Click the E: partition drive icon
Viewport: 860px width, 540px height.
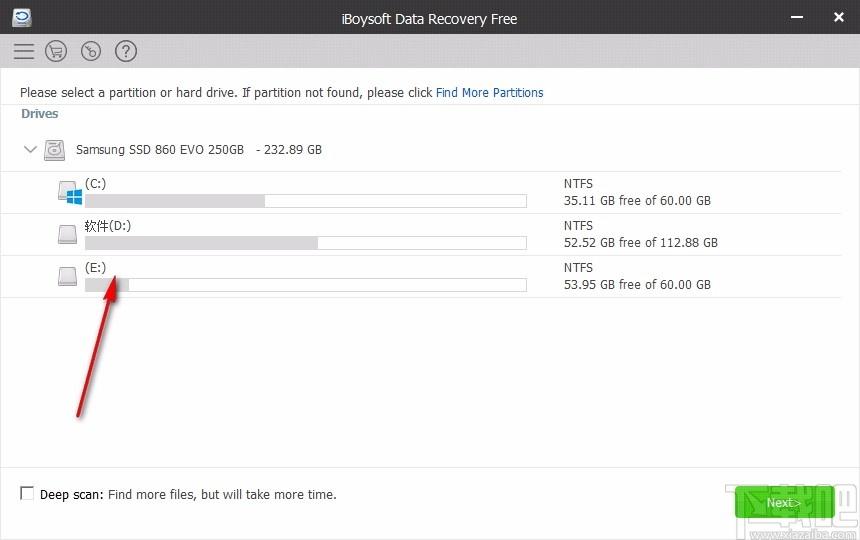click(x=67, y=276)
